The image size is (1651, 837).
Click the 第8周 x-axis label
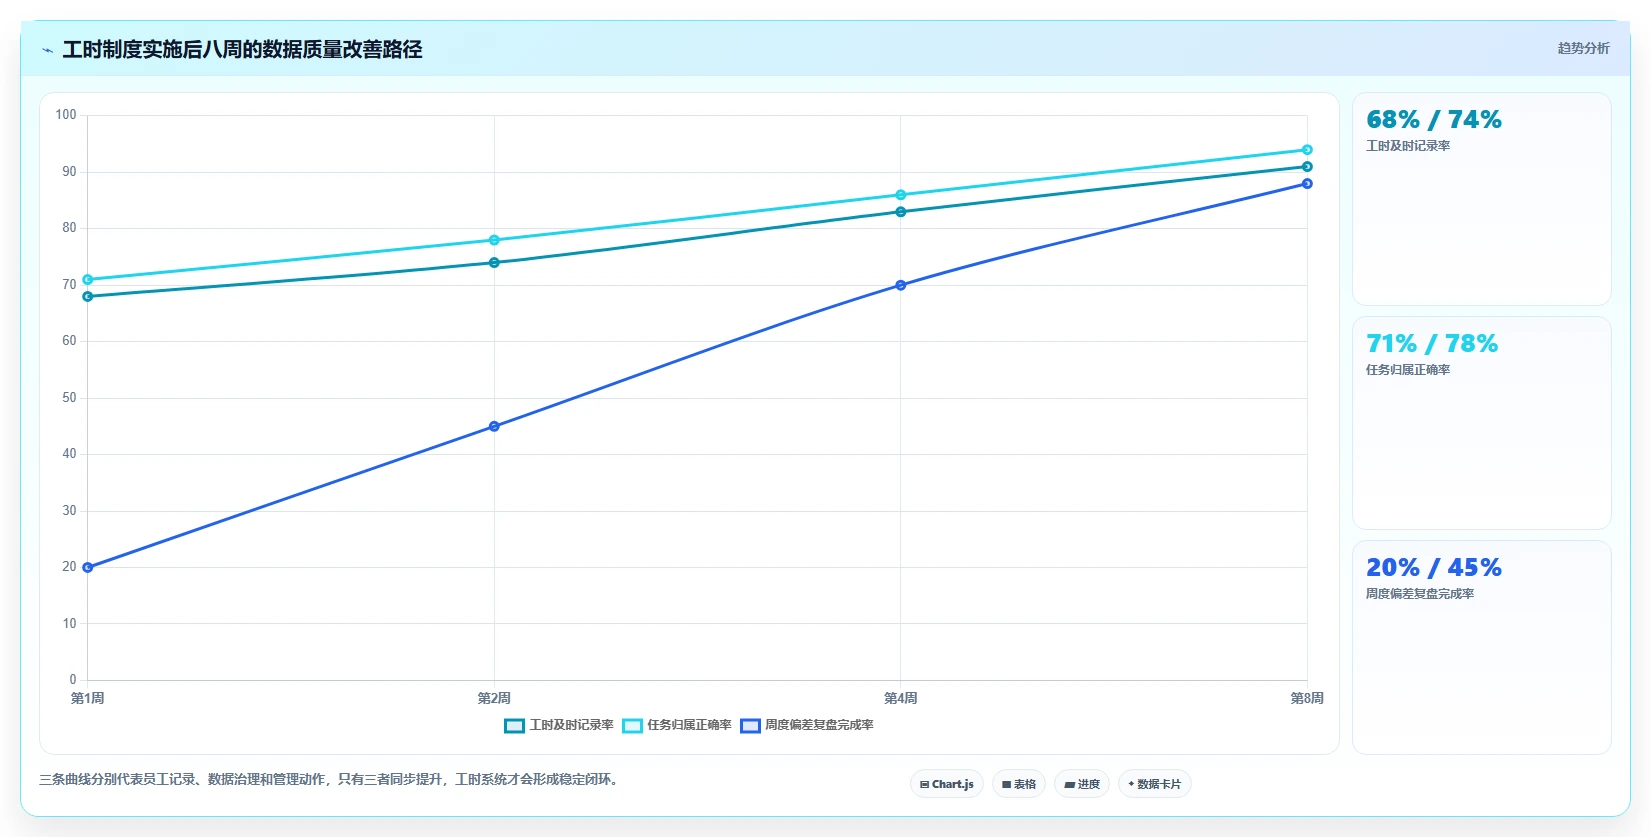1307,698
